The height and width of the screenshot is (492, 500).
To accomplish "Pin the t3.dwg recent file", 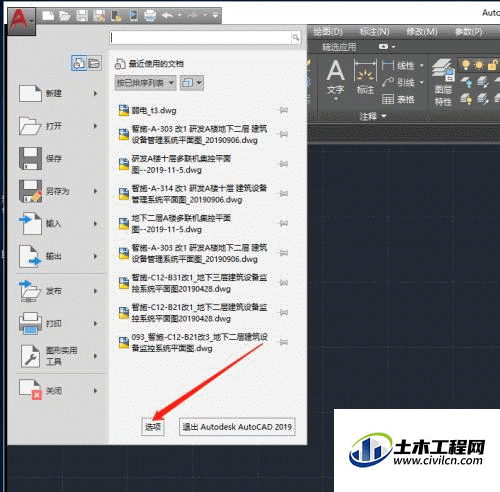I will 283,110.
